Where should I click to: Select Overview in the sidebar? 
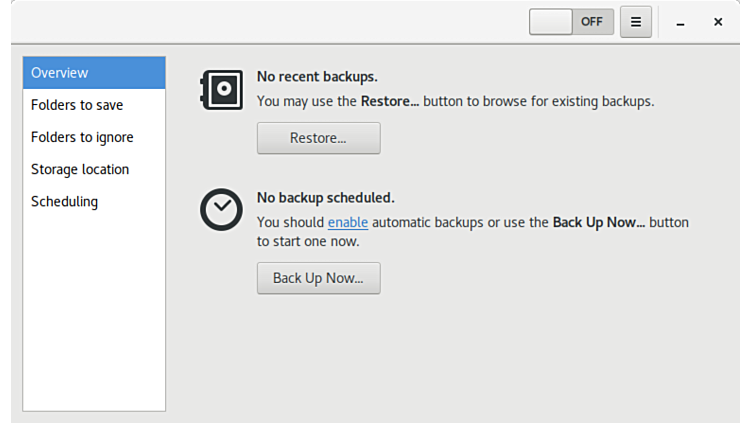[x=94, y=73]
